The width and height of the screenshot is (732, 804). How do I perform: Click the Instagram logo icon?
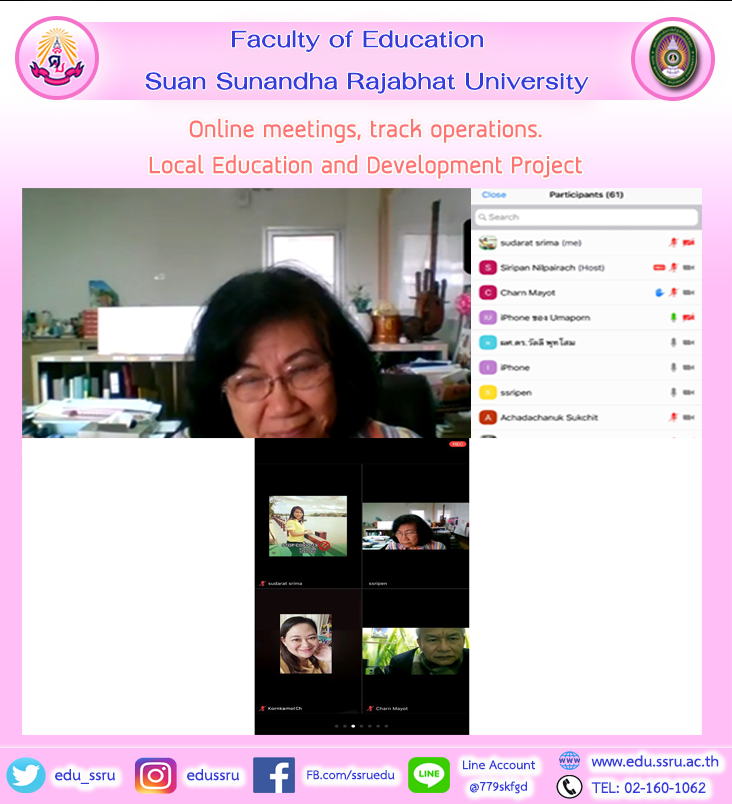[156, 776]
